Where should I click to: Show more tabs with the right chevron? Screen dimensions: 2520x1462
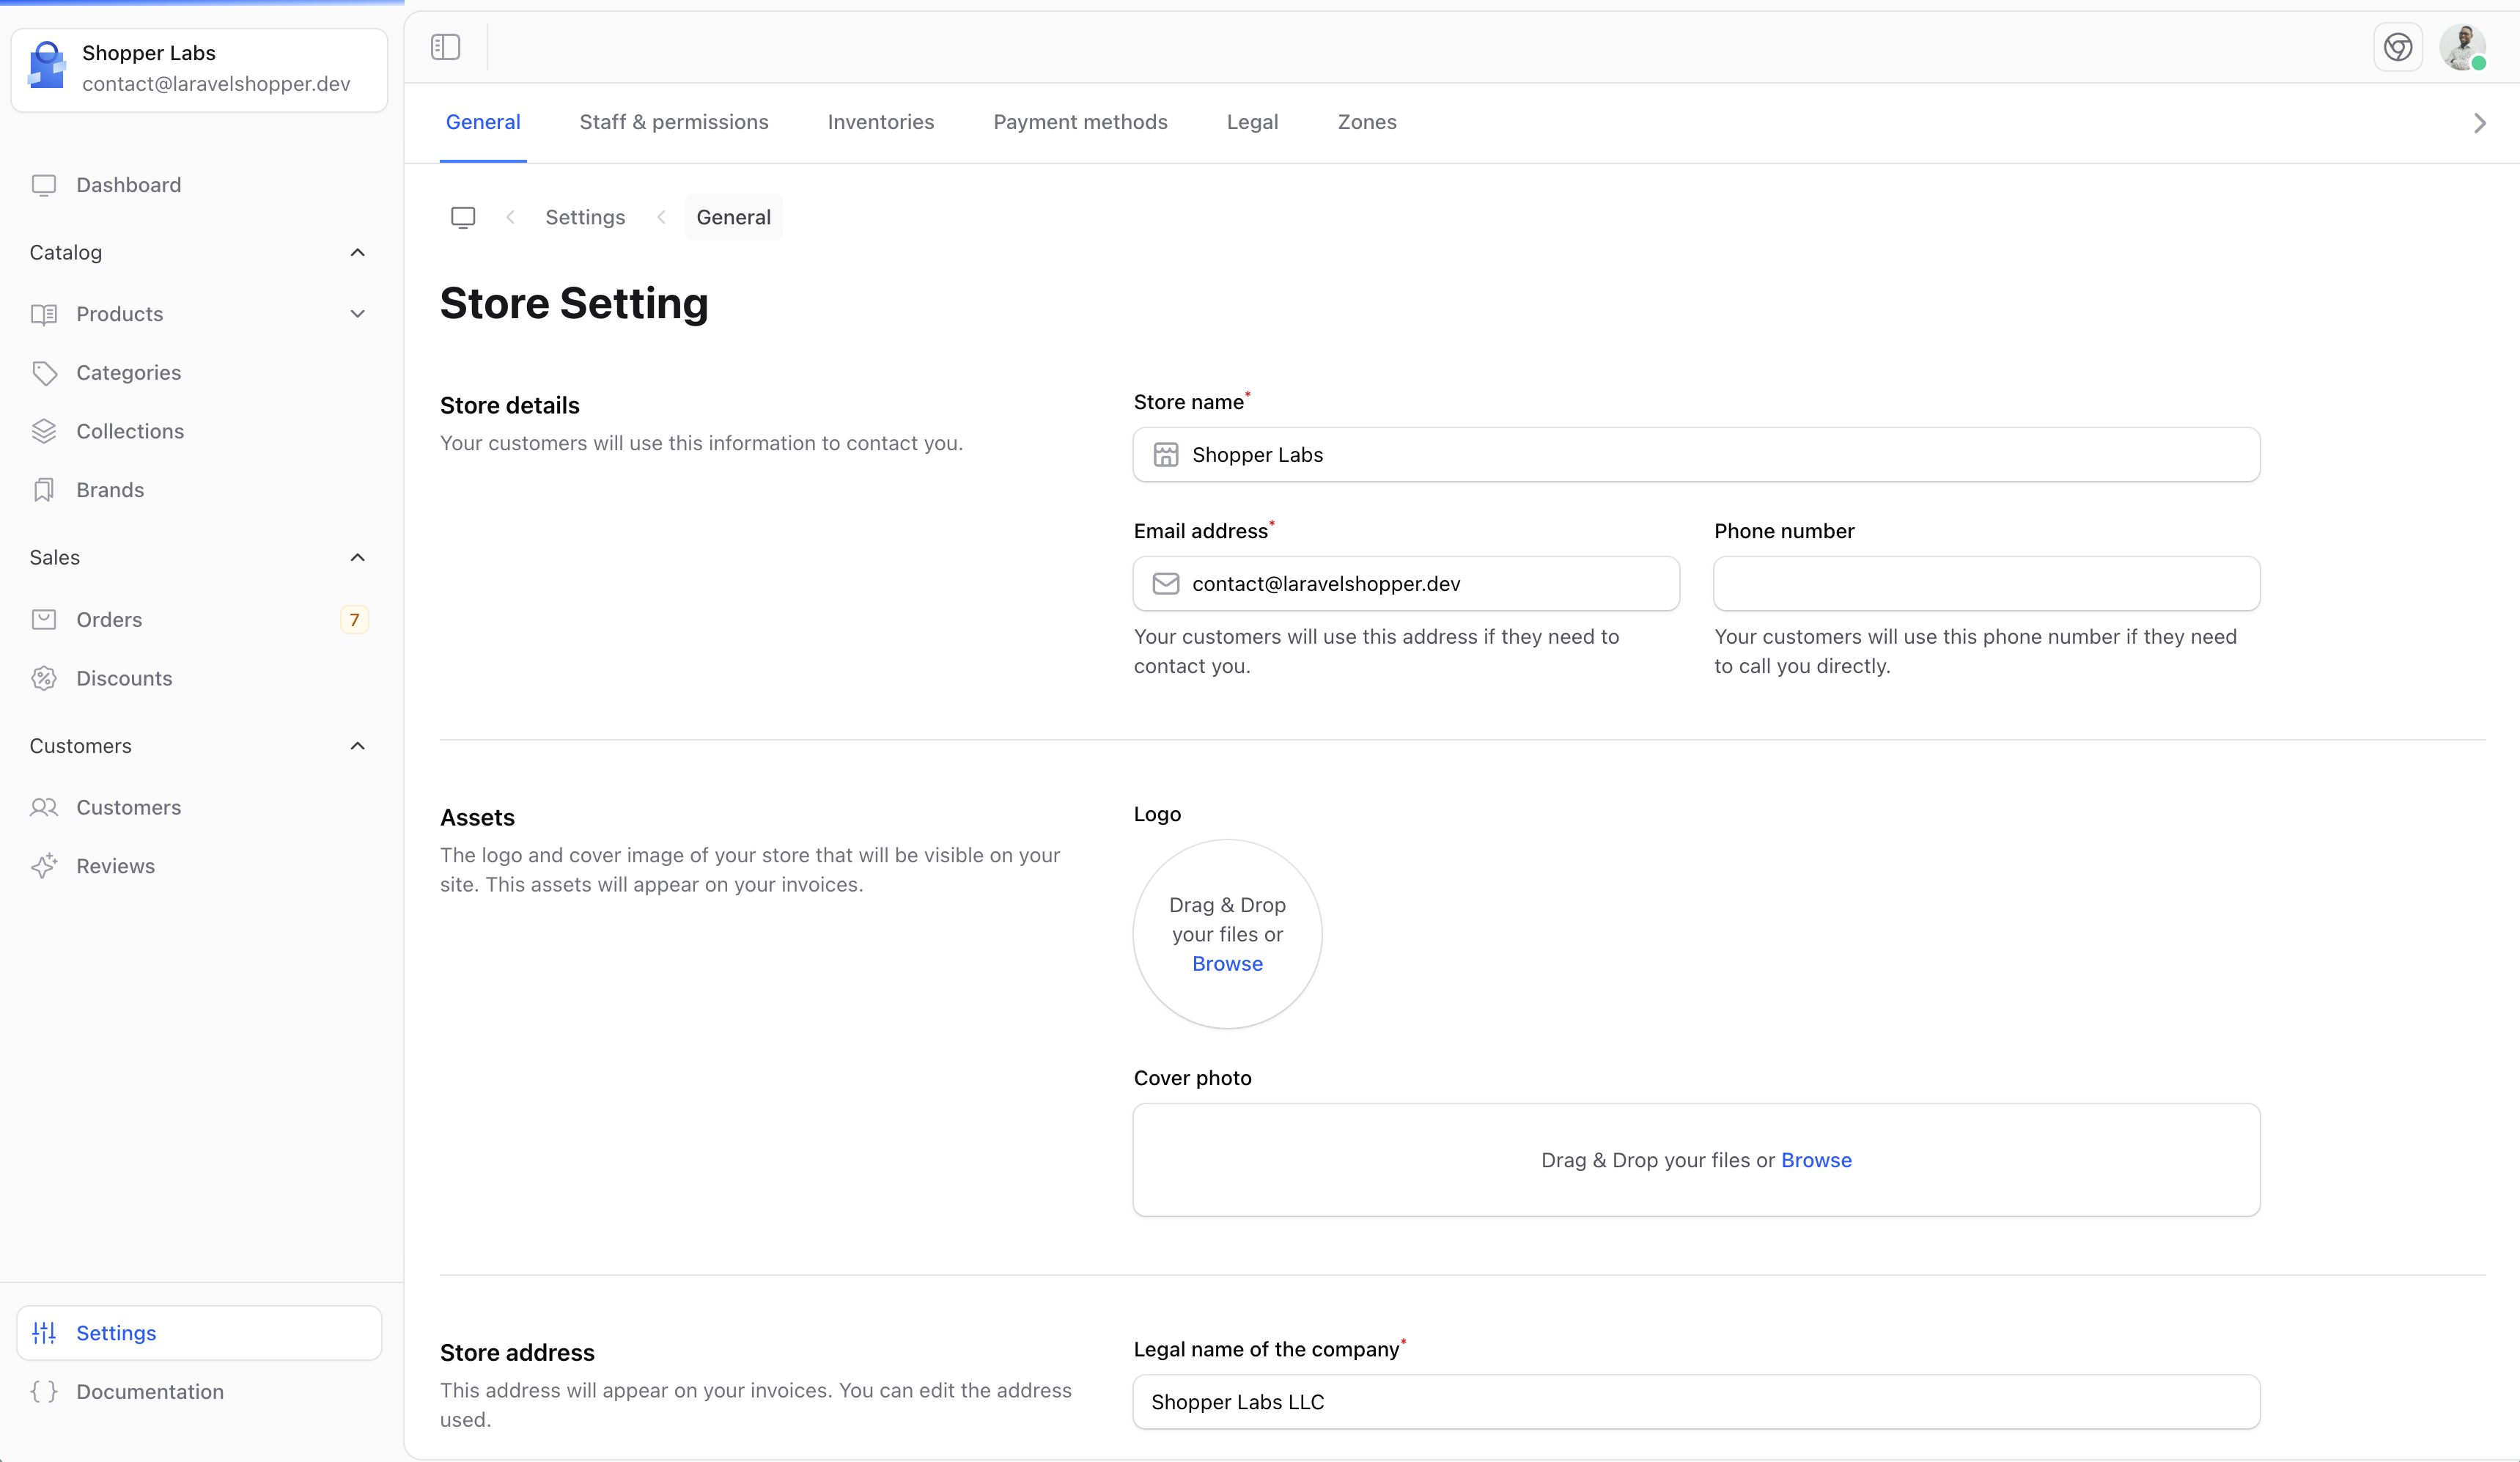point(2479,122)
